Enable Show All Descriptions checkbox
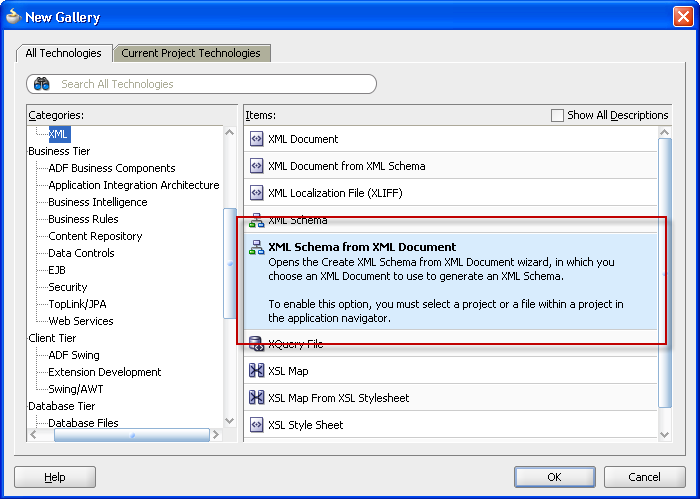700x499 pixels. coord(558,115)
